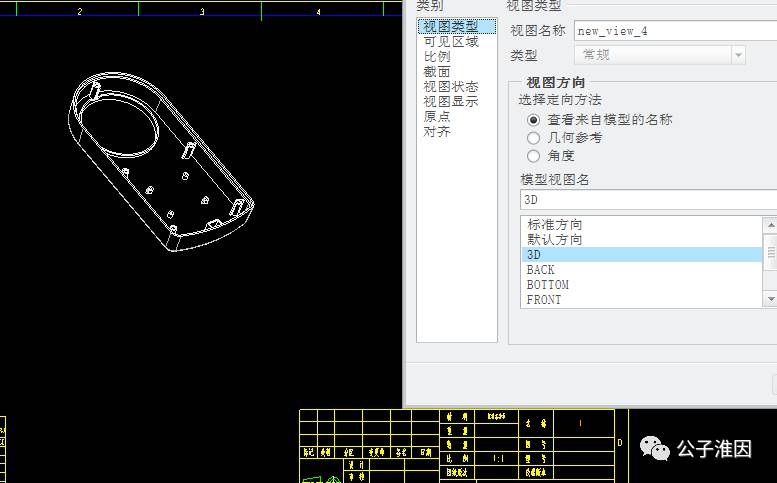Viewport: 777px width, 483px height.
Task: Choose BOTTOM in model view list
Action: [642, 285]
